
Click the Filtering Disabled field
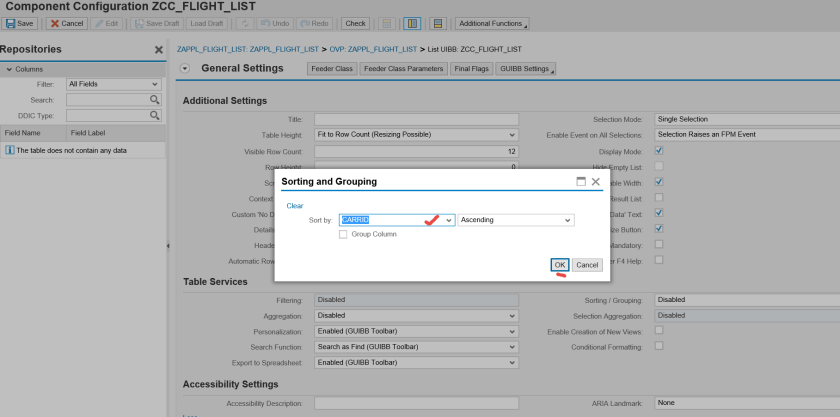point(416,300)
